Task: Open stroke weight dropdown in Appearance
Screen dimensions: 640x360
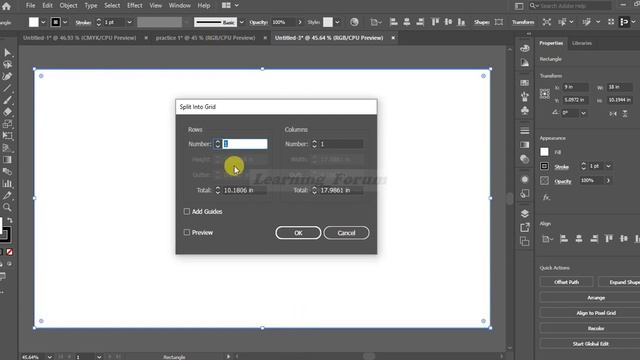Action: (608, 166)
